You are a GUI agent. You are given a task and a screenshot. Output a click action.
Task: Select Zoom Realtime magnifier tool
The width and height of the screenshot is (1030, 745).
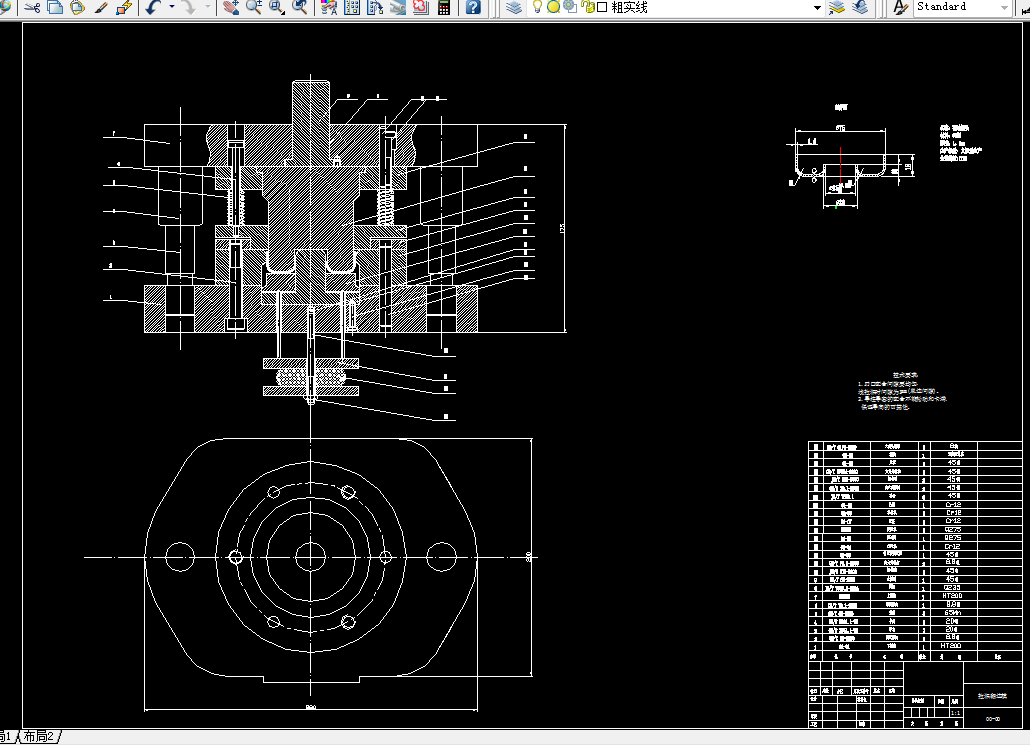[254, 7]
